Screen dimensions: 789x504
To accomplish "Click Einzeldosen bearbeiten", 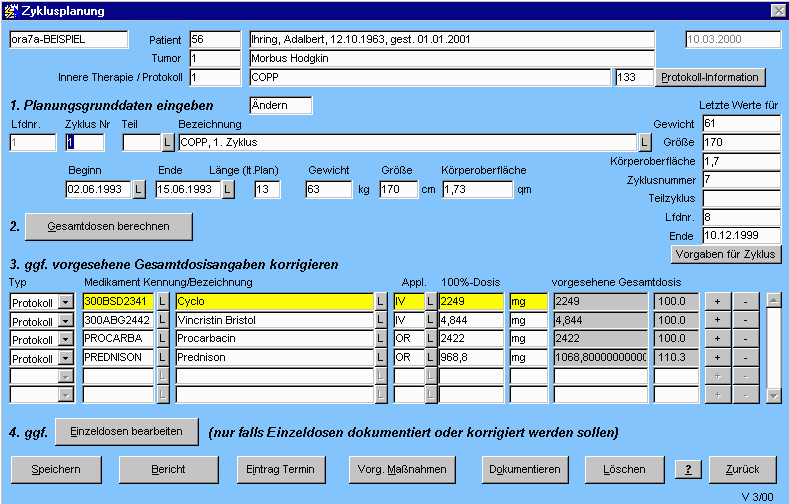I will [x=125, y=432].
